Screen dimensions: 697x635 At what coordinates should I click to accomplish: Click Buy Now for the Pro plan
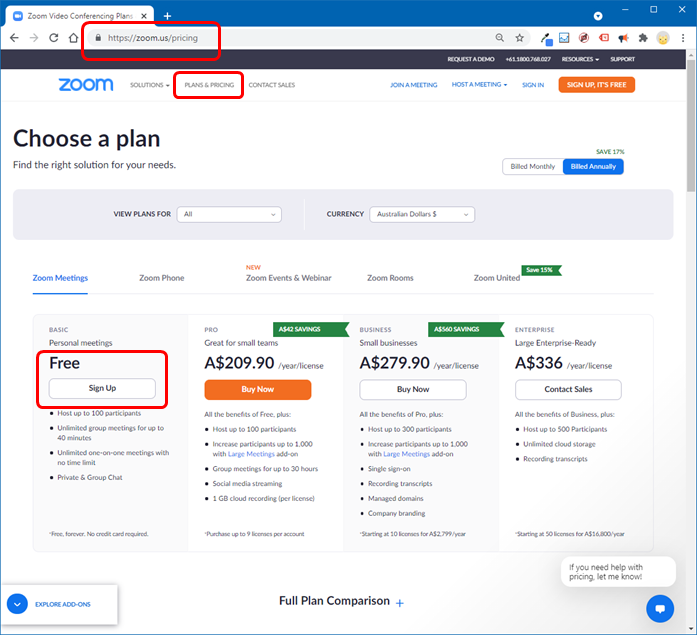click(258, 389)
